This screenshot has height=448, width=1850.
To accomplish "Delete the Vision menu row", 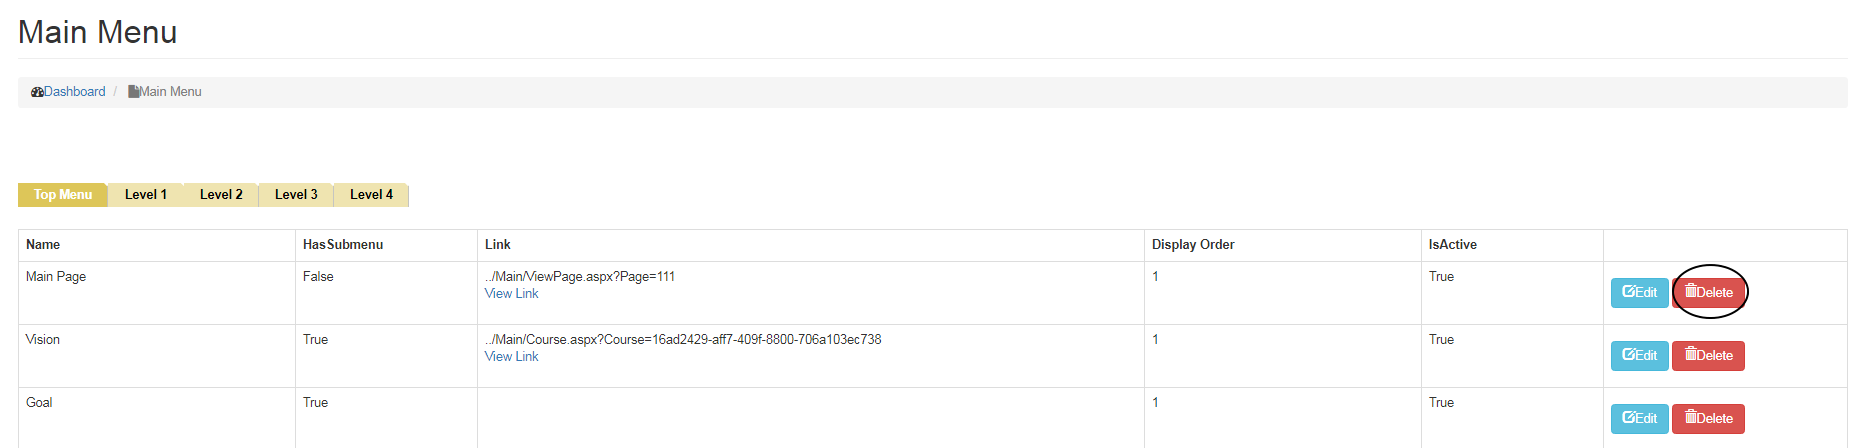I will point(1709,356).
